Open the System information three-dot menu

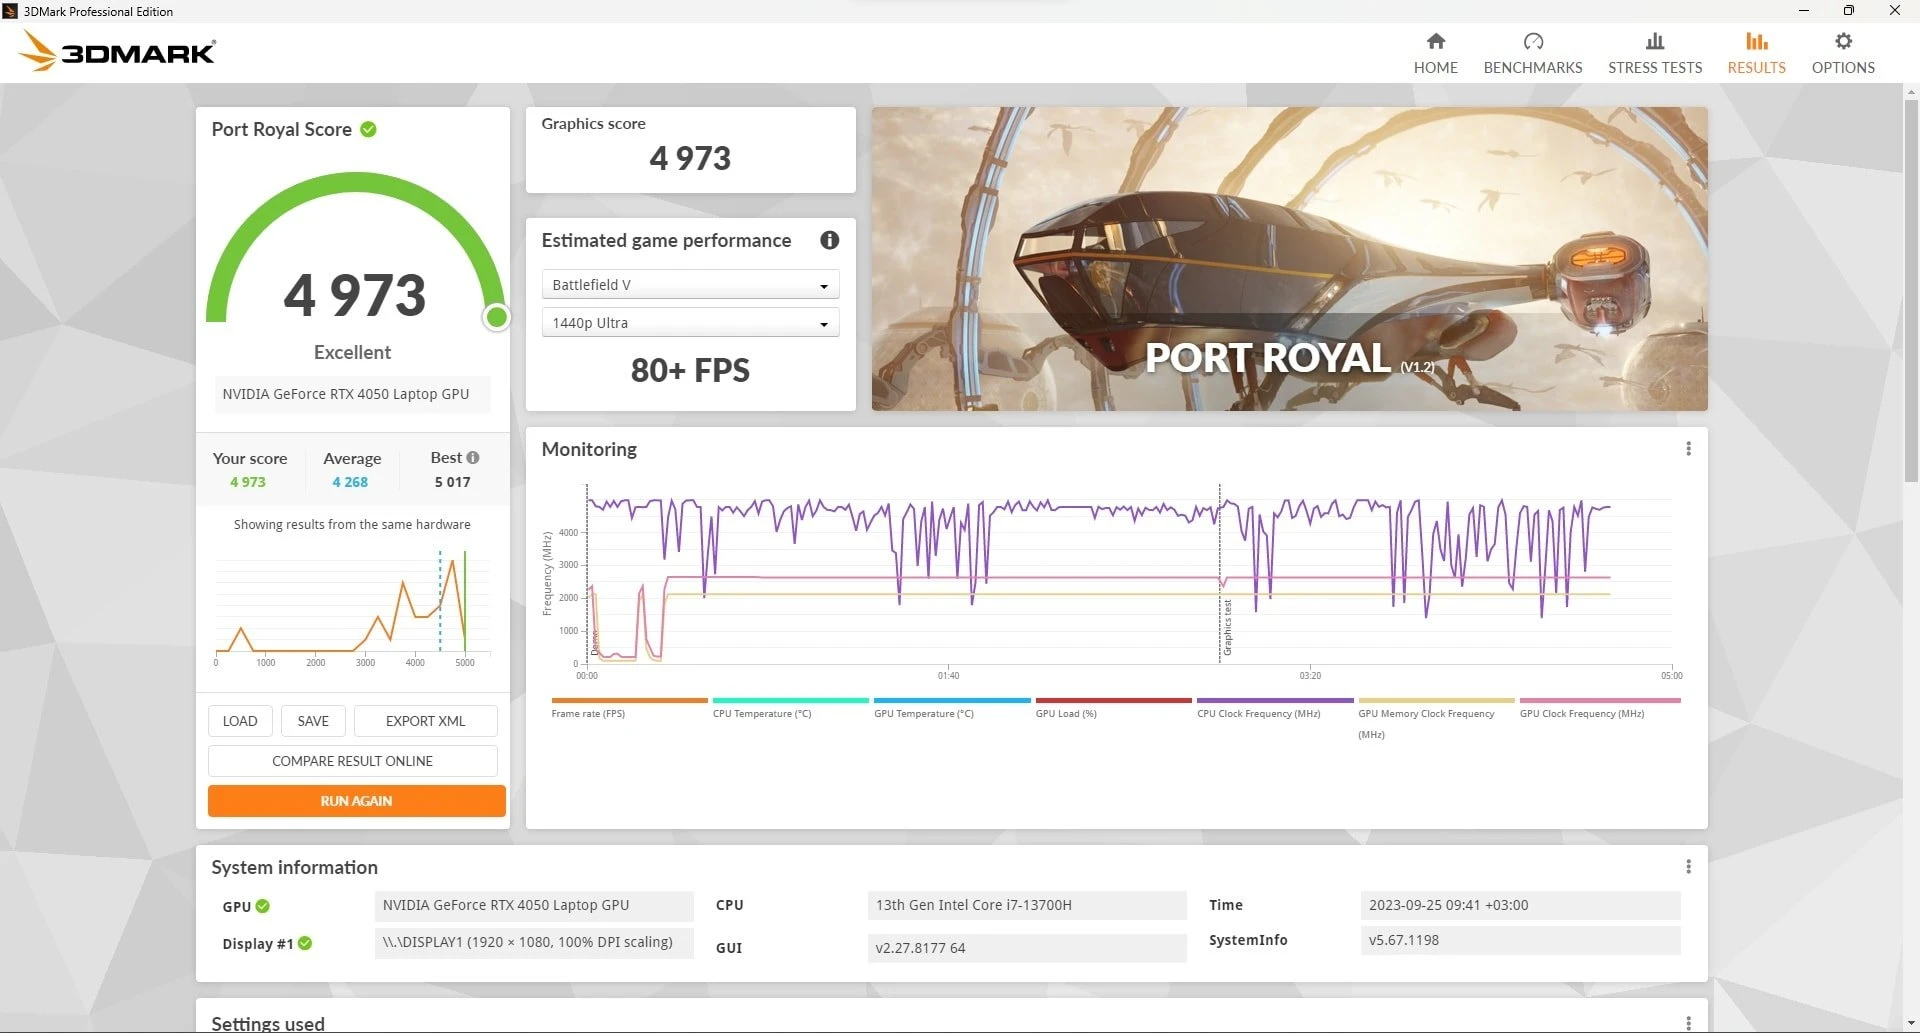click(1688, 867)
